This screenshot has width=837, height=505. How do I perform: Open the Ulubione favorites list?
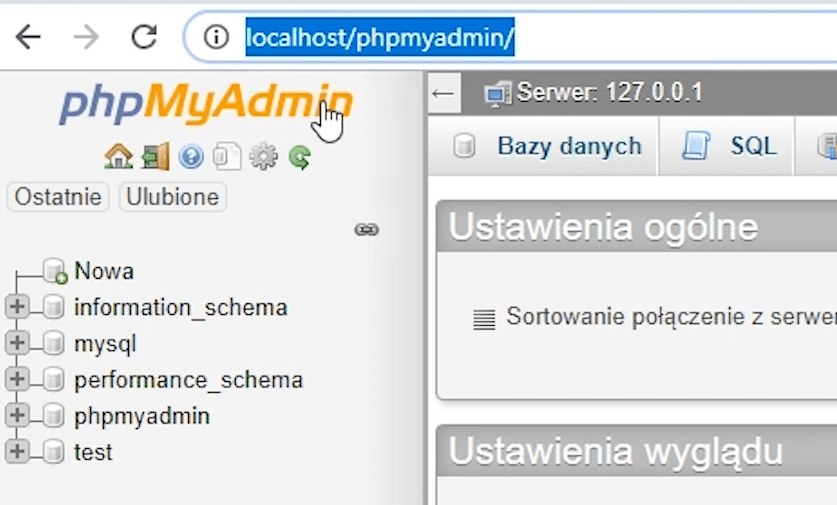[x=172, y=197]
